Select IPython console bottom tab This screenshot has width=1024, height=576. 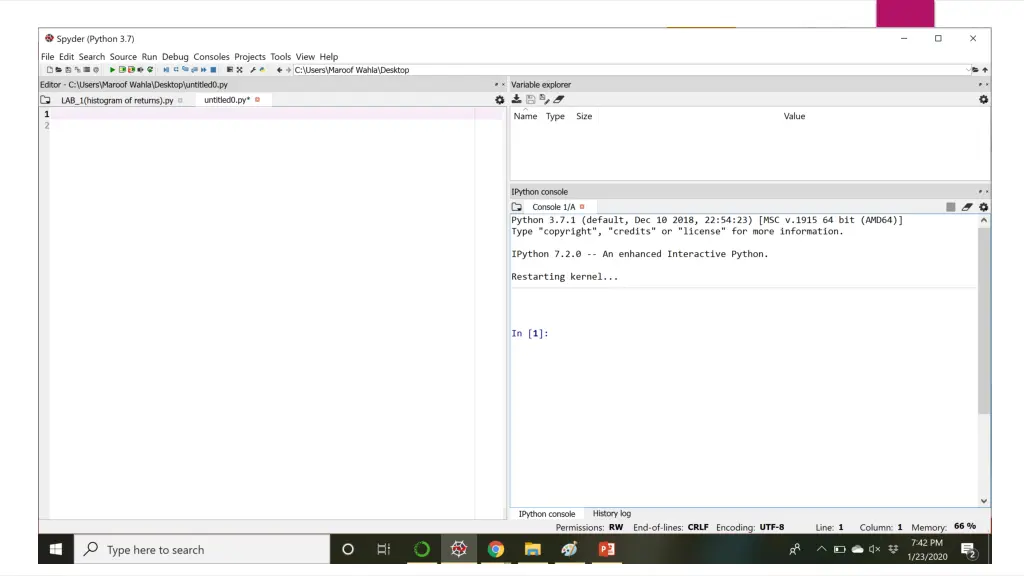(x=547, y=514)
